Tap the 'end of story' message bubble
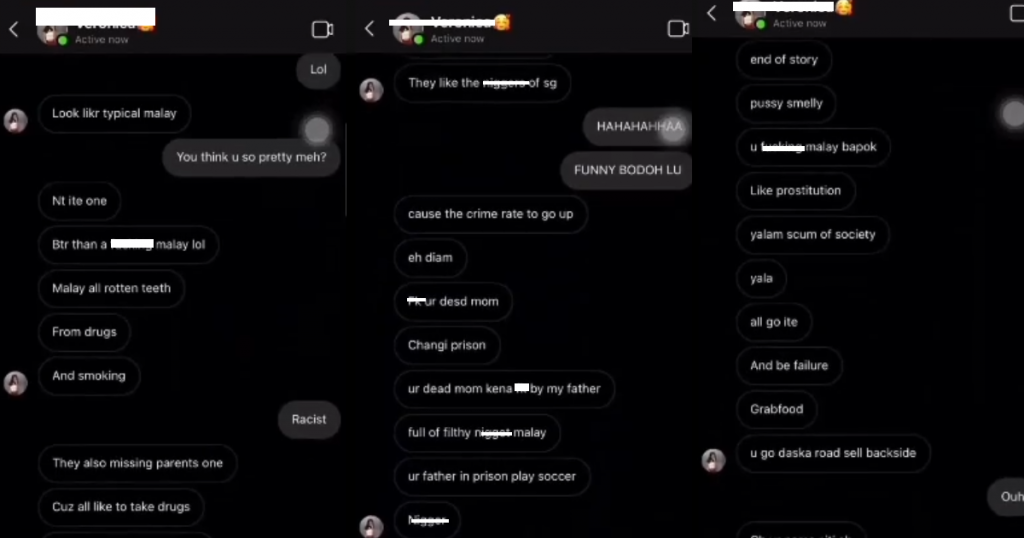The image size is (1024, 538). (x=784, y=60)
